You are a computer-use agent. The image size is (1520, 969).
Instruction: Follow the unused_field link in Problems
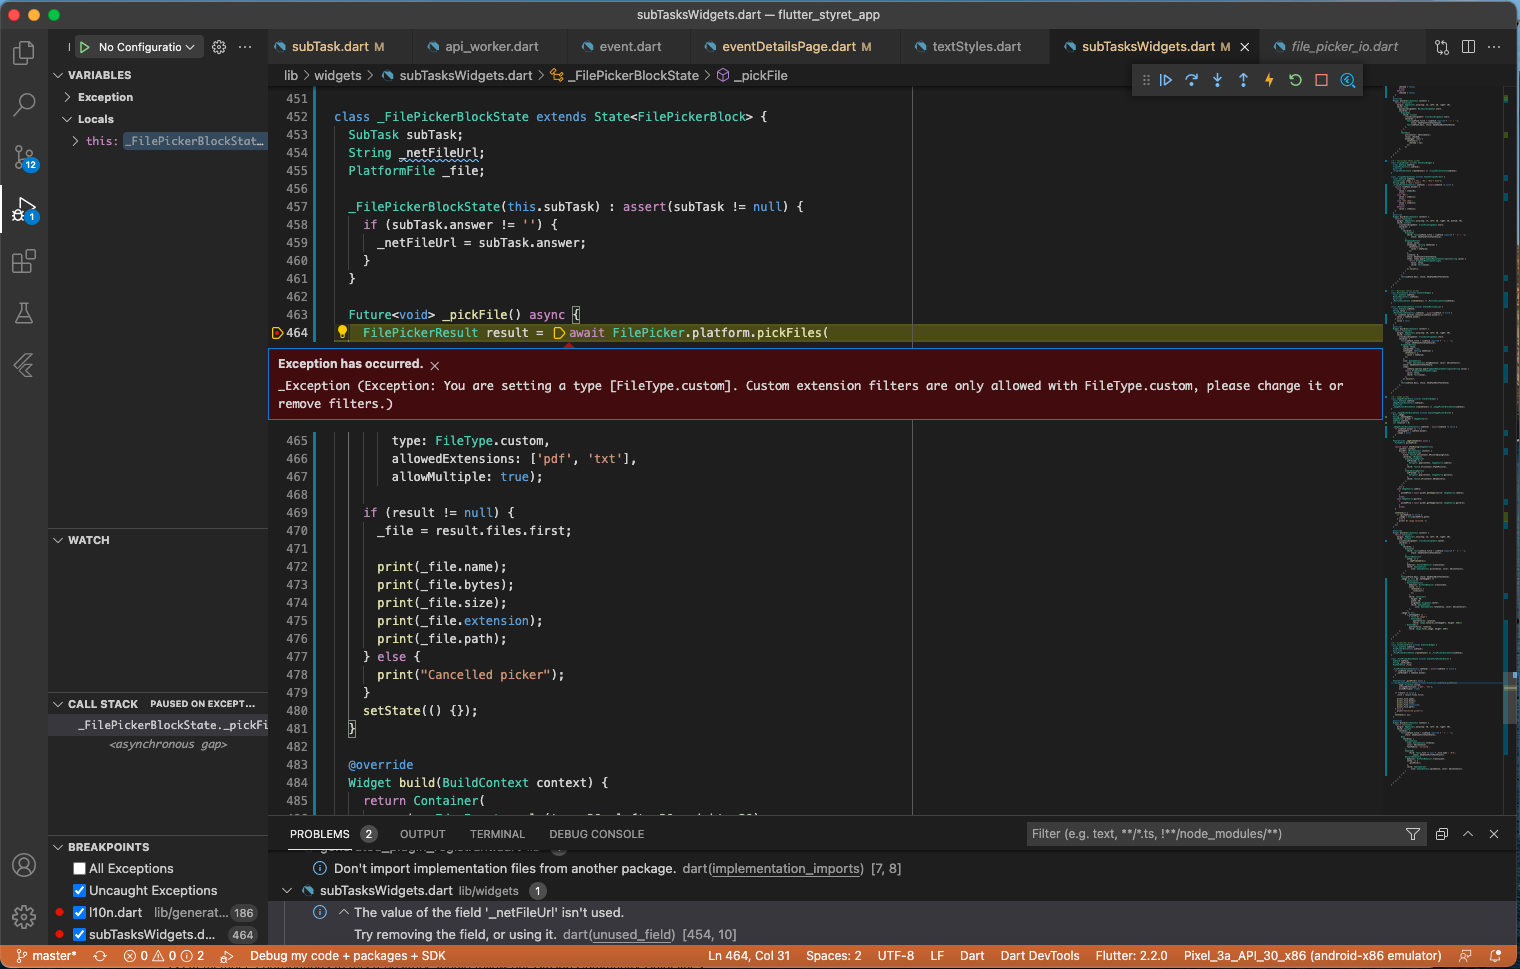(x=632, y=934)
